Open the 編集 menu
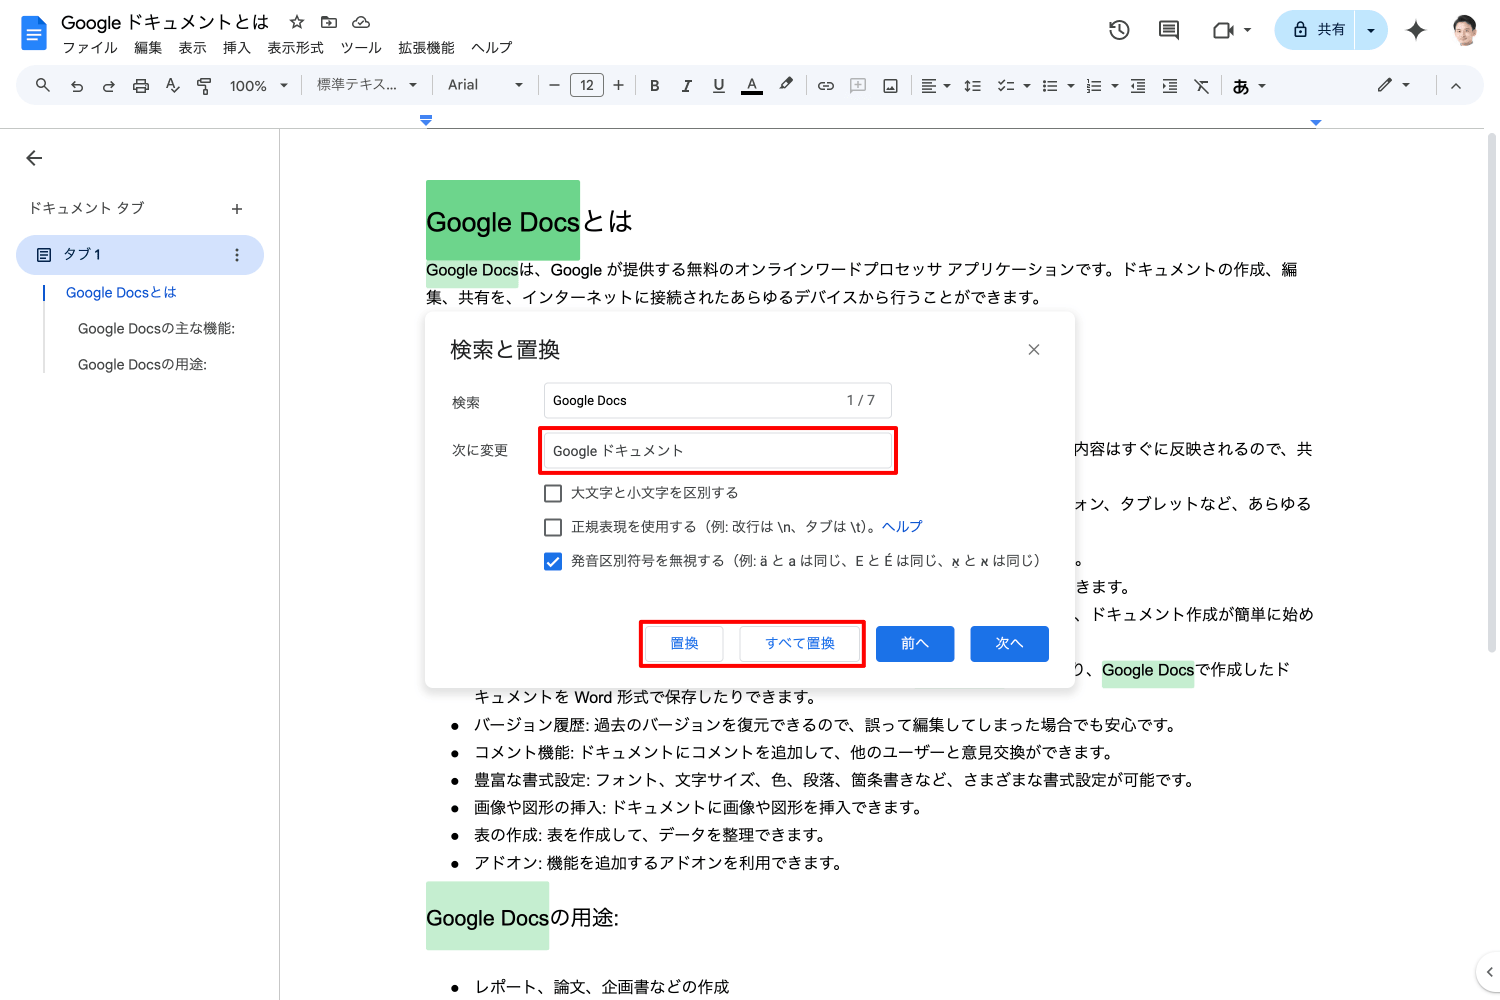This screenshot has width=1500, height=1000. click(x=148, y=48)
